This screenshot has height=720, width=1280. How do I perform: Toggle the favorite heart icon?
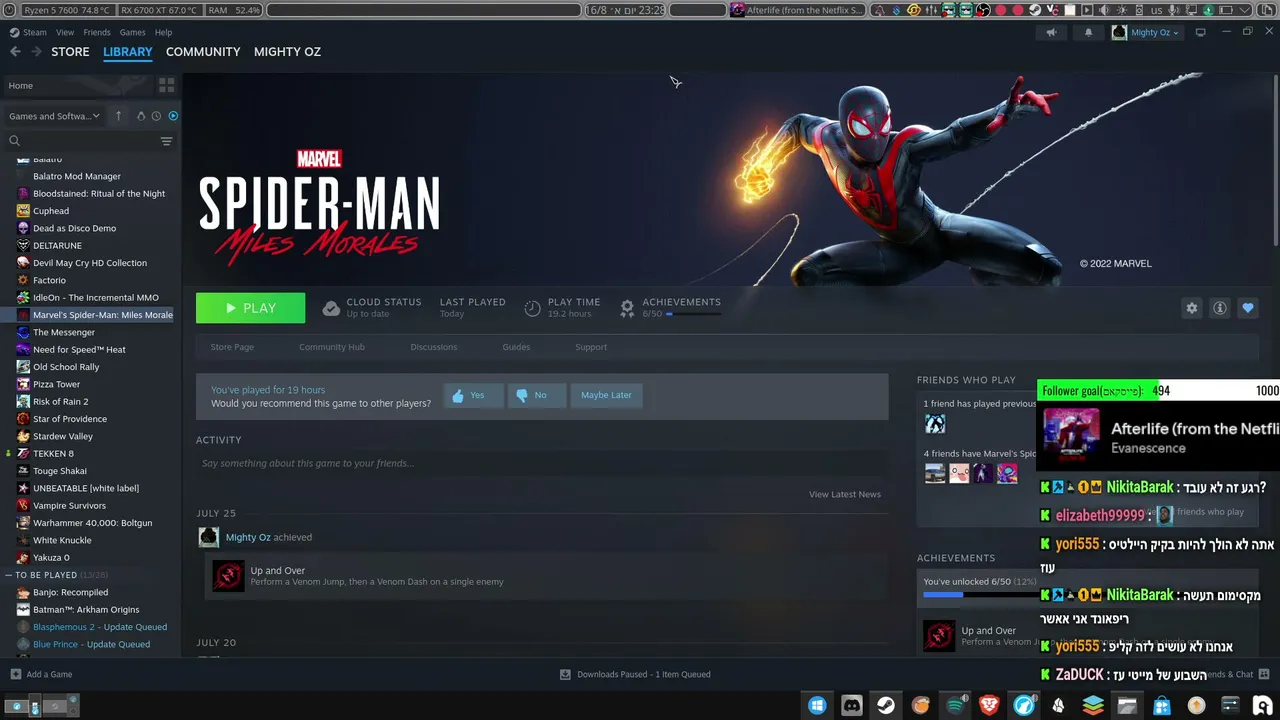pyautogui.click(x=1247, y=308)
